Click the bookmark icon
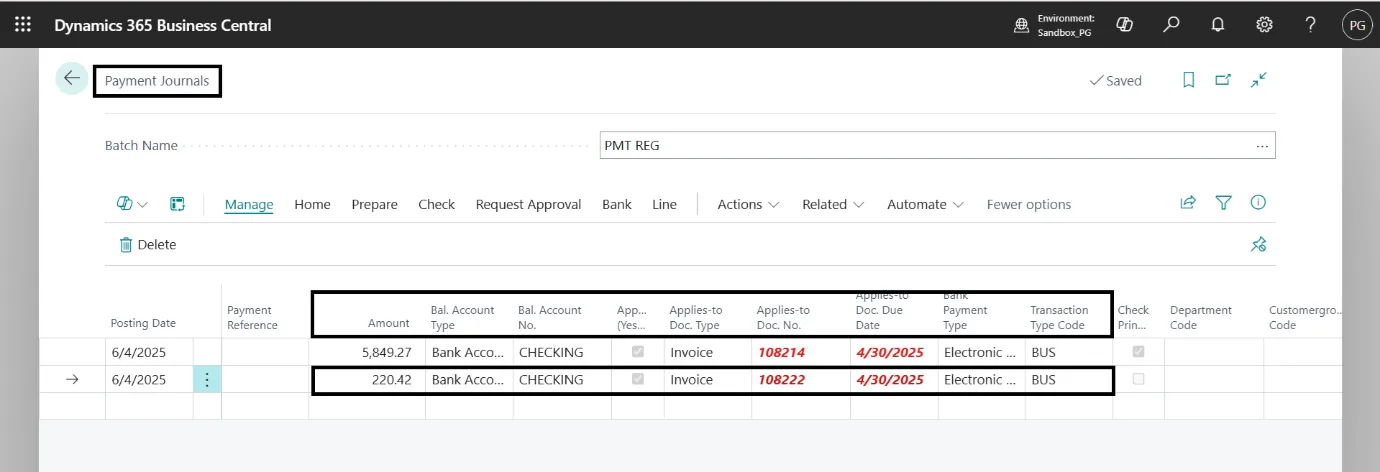Image resolution: width=1380 pixels, height=472 pixels. pos(1188,80)
